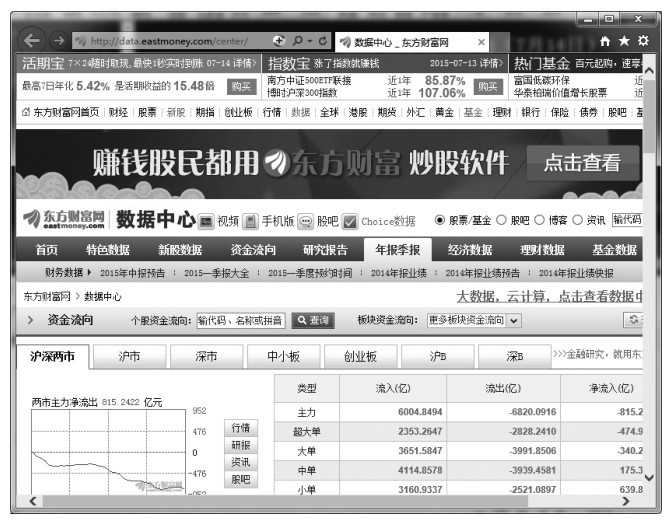Screen dimensions: 672x523
Task: Click the 研报 button beside chart
Action: (241, 445)
